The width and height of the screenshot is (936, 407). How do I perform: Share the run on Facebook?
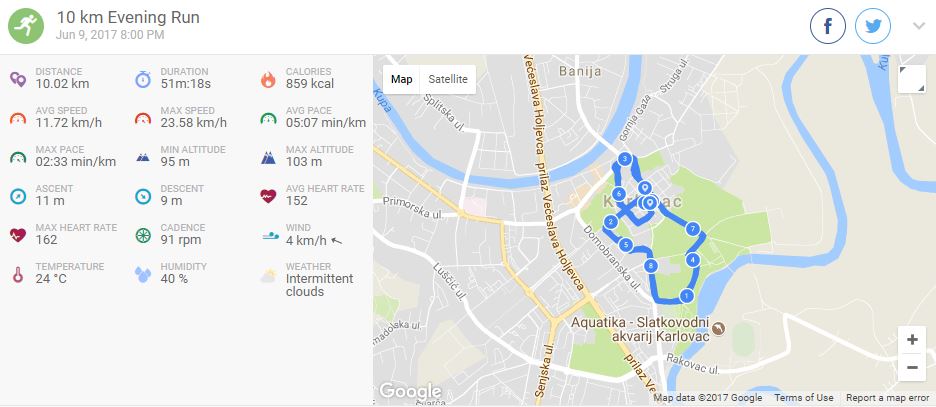pyautogui.click(x=827, y=26)
